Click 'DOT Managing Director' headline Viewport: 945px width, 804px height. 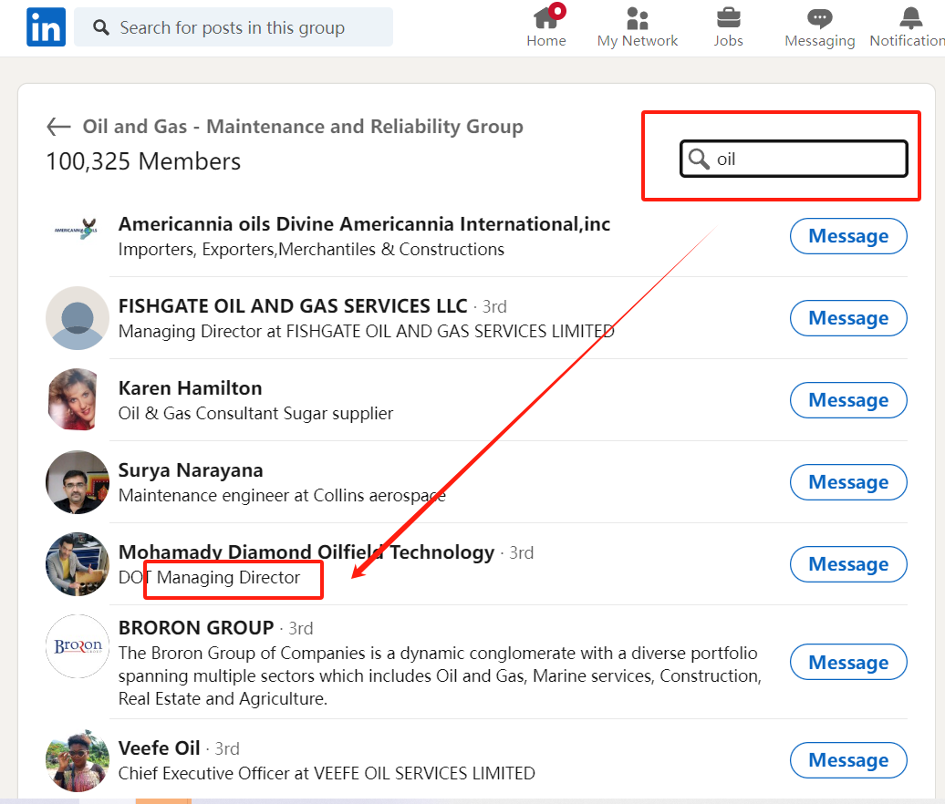209,577
